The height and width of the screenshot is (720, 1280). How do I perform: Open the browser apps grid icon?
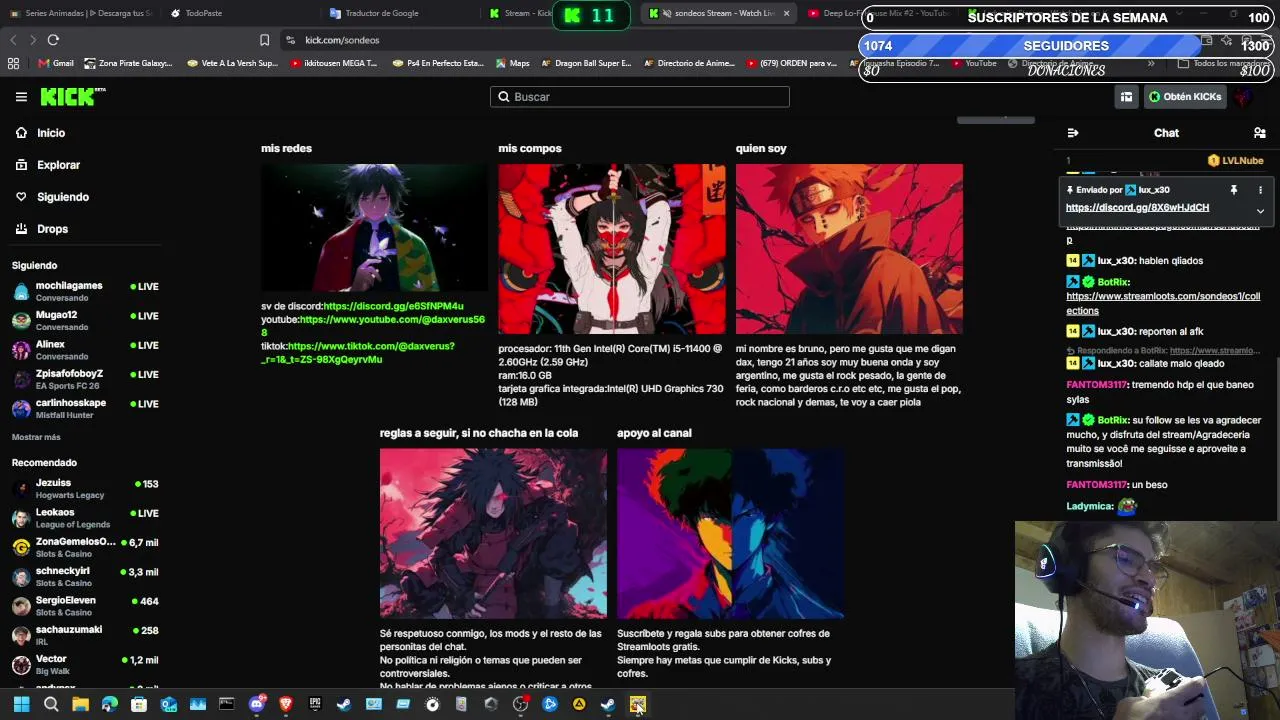click(13, 63)
